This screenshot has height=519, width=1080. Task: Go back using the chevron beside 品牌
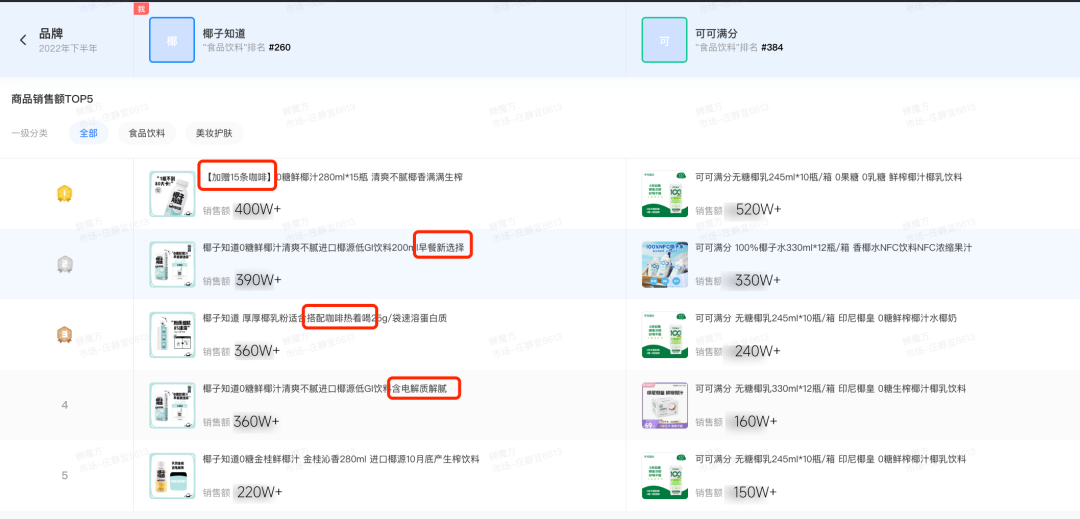[x=23, y=40]
